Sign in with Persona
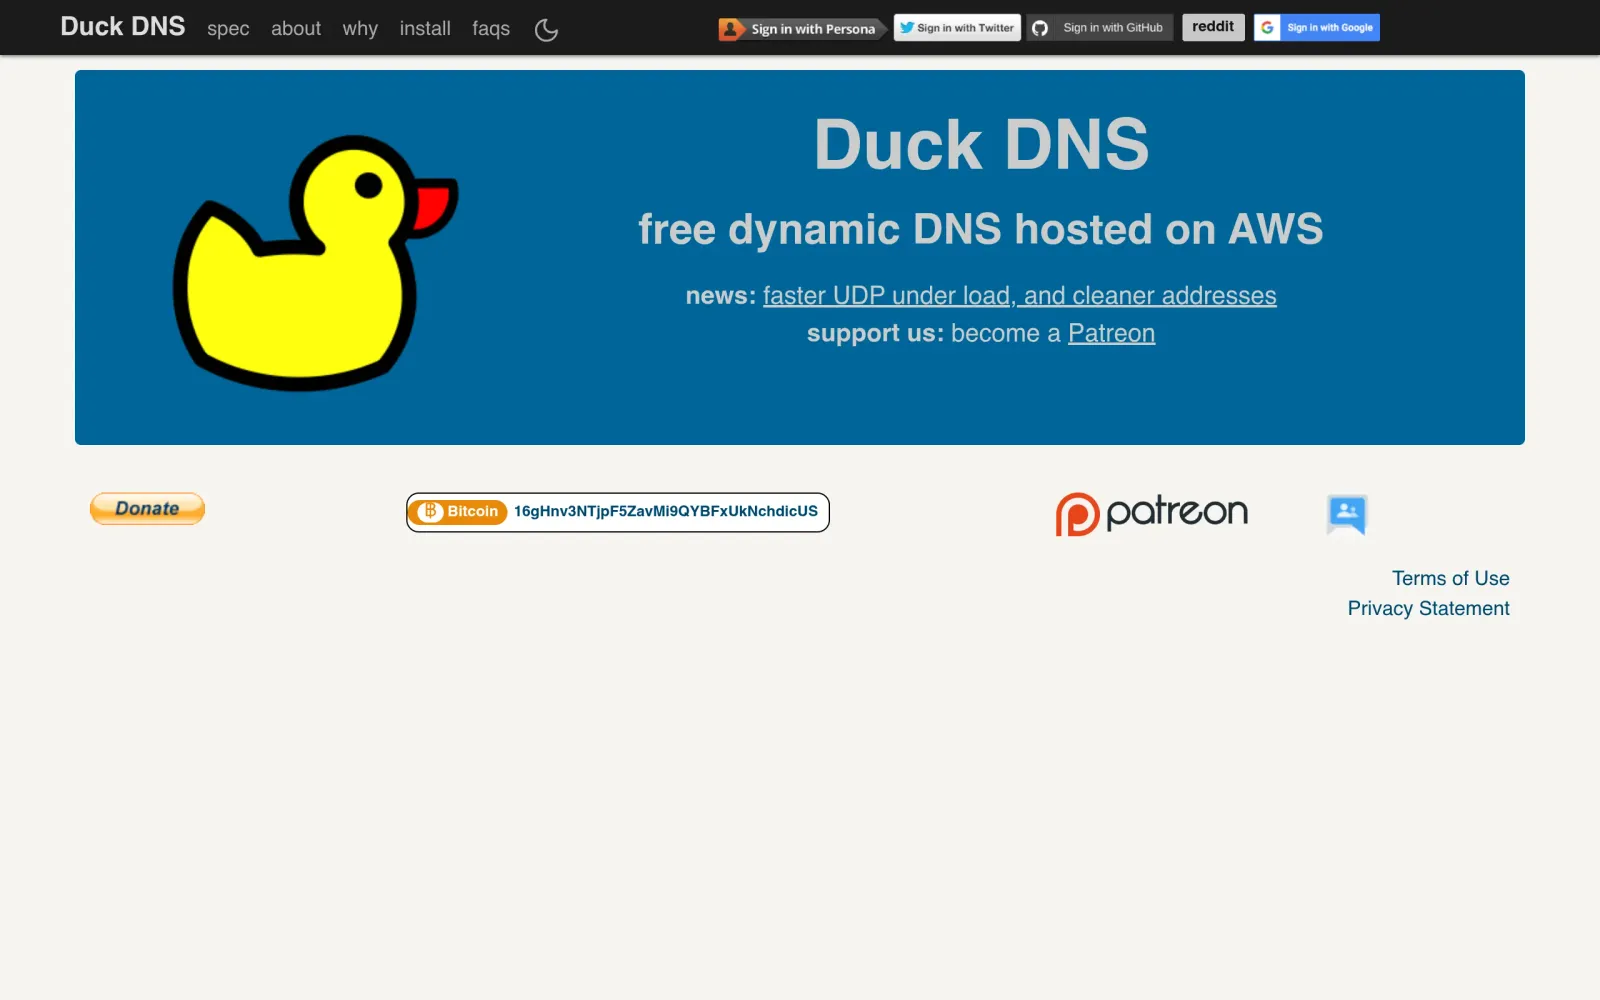Screen dimensions: 1600x1000 [802, 29]
